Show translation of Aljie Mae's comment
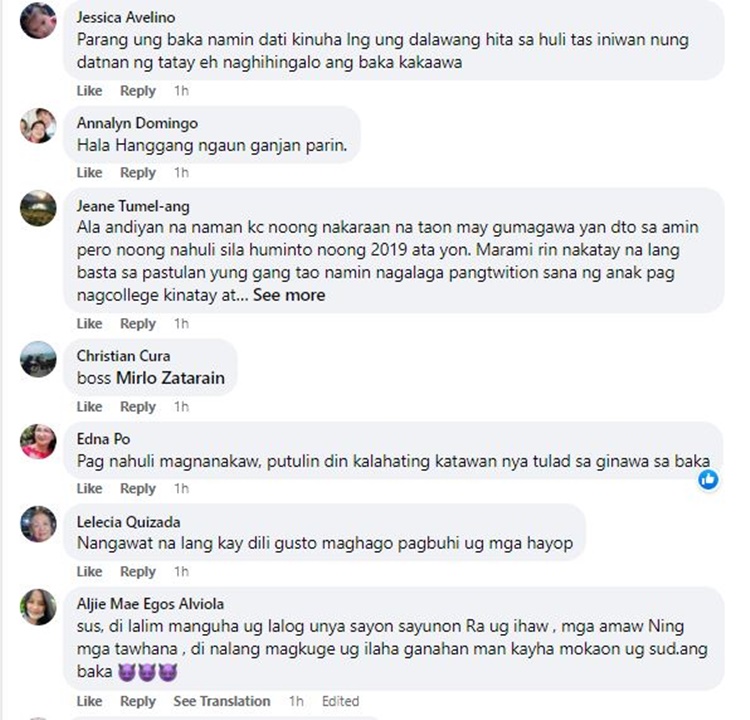This screenshot has height=720, width=750. tap(222, 701)
